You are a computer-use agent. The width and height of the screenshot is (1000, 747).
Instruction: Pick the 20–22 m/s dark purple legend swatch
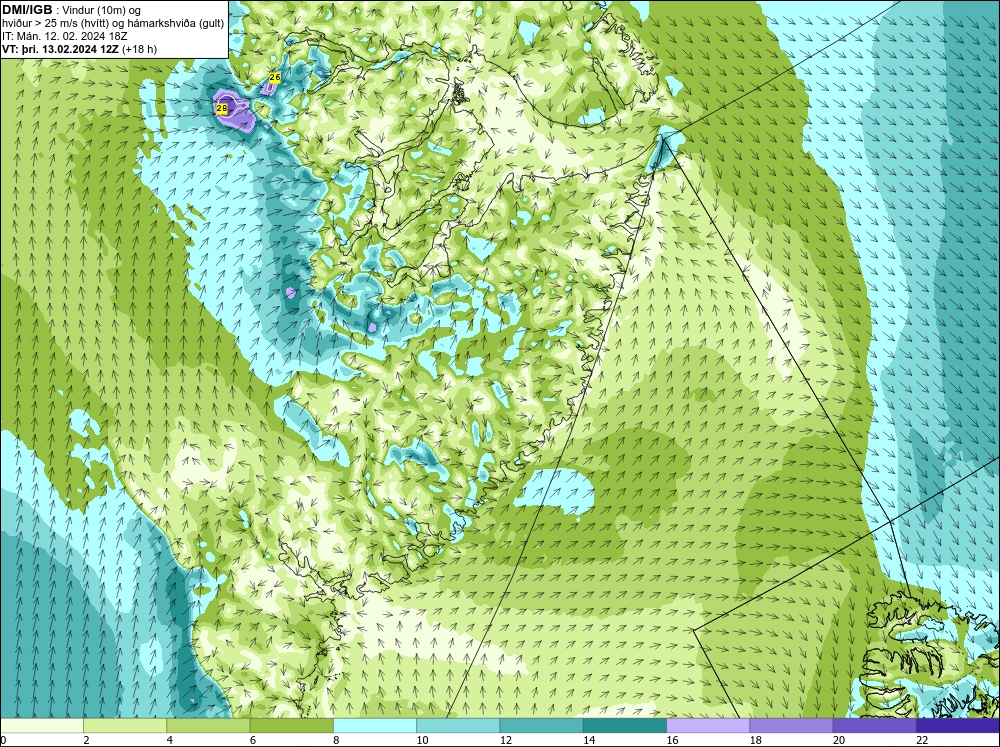coord(875,726)
